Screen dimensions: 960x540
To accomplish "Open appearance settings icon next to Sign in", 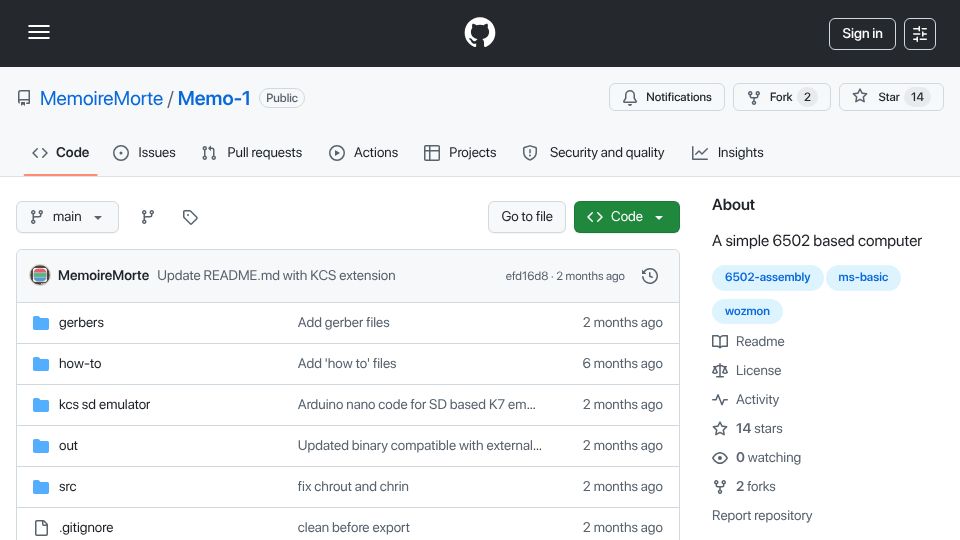I will coord(920,34).
